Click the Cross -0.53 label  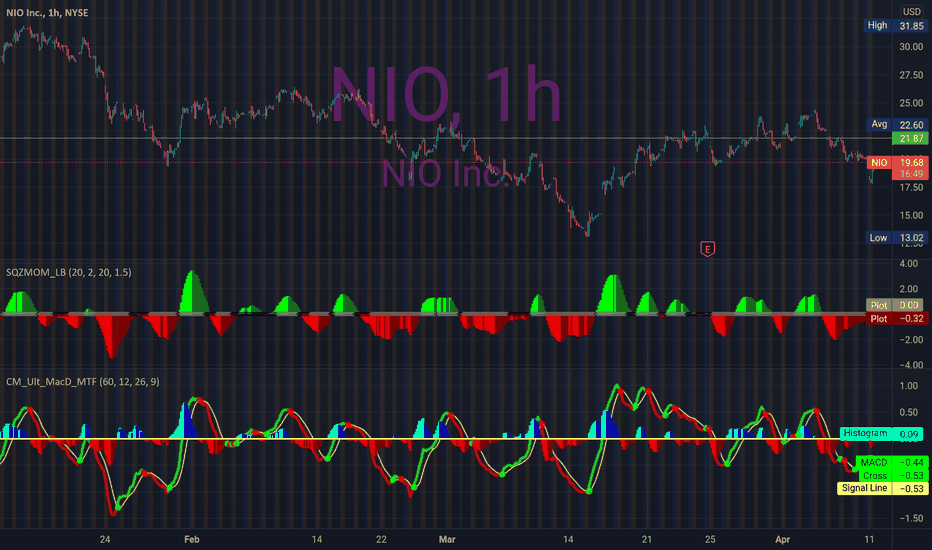[x=893, y=475]
